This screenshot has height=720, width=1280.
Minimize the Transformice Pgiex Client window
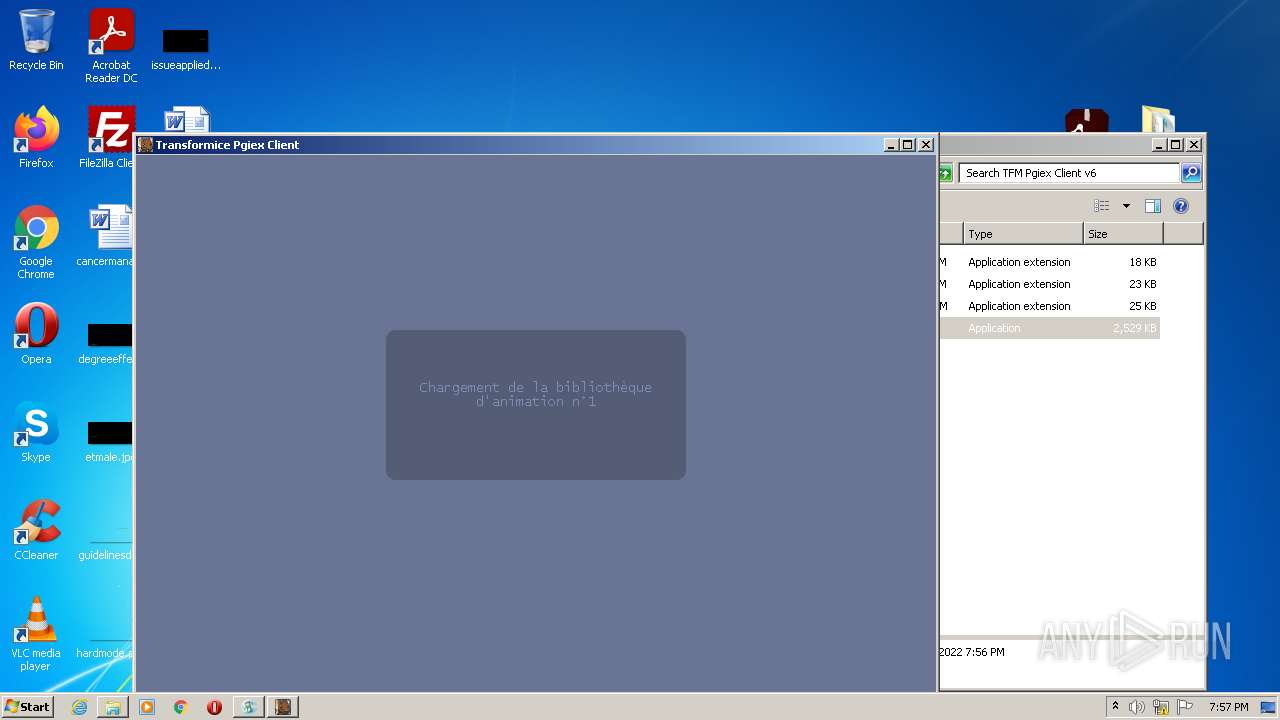click(x=891, y=145)
